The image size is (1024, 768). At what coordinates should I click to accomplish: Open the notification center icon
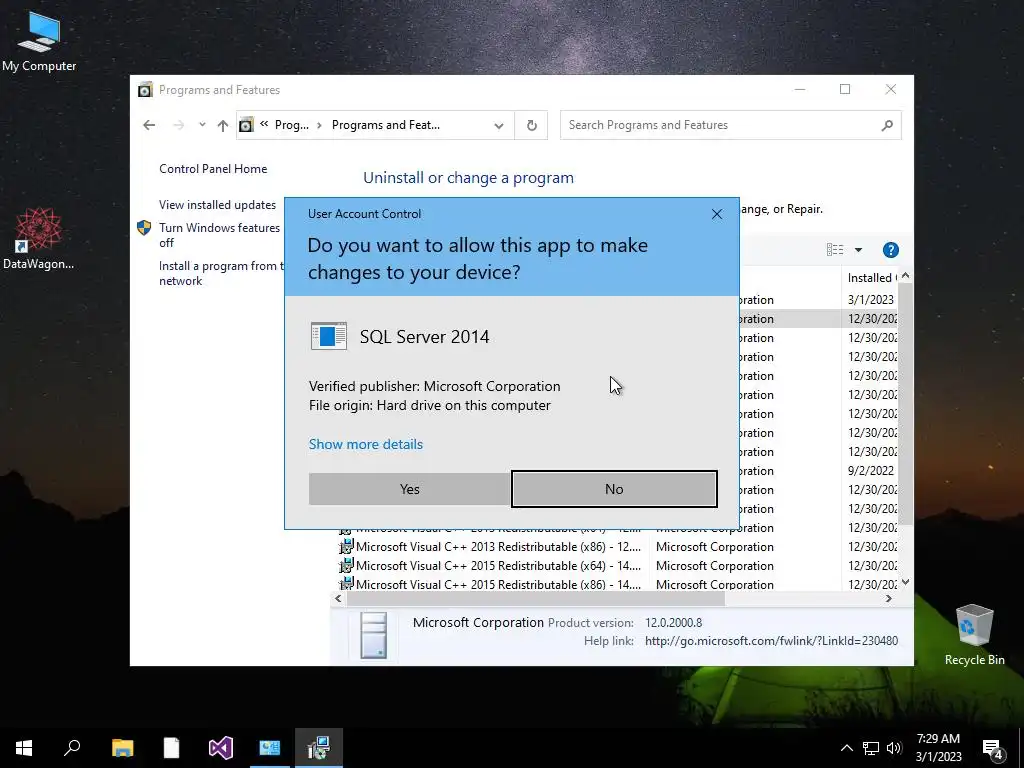(993, 748)
